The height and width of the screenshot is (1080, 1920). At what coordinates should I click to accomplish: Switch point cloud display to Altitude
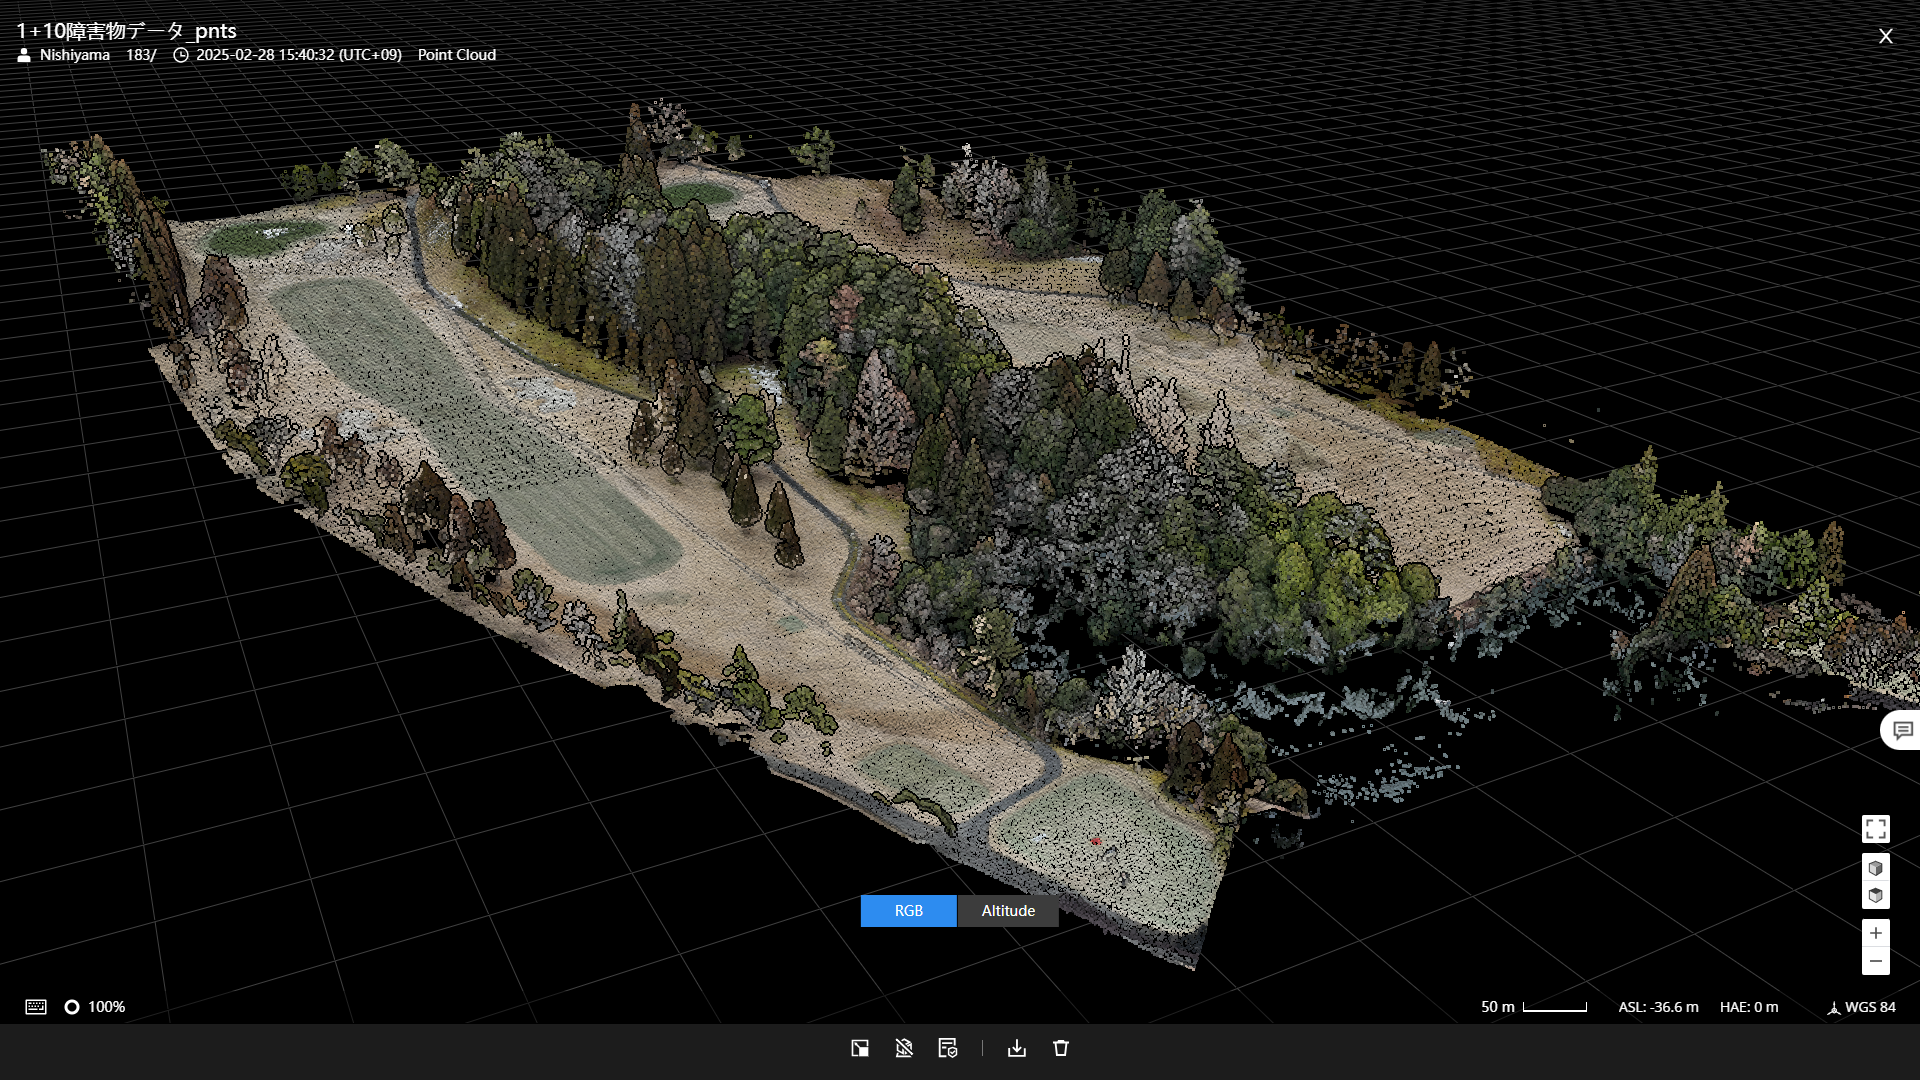pyautogui.click(x=1007, y=911)
